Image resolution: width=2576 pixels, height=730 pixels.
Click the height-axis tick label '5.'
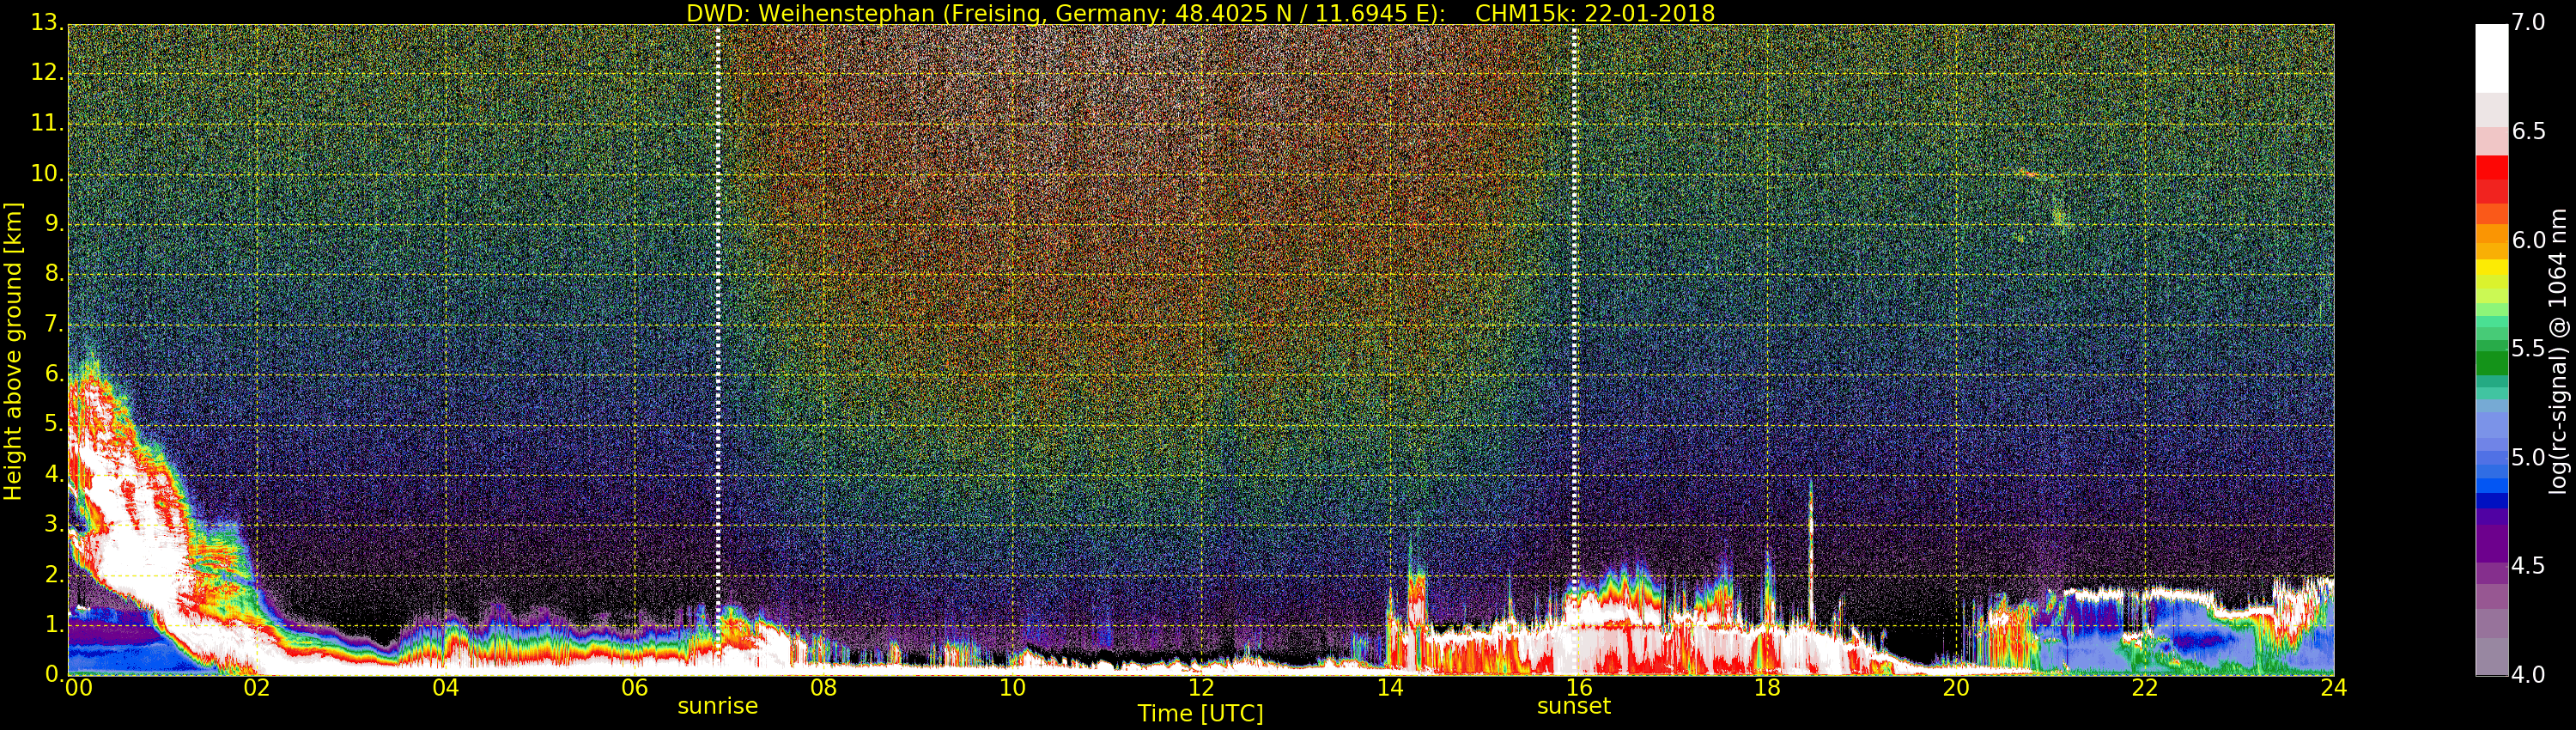pos(54,423)
